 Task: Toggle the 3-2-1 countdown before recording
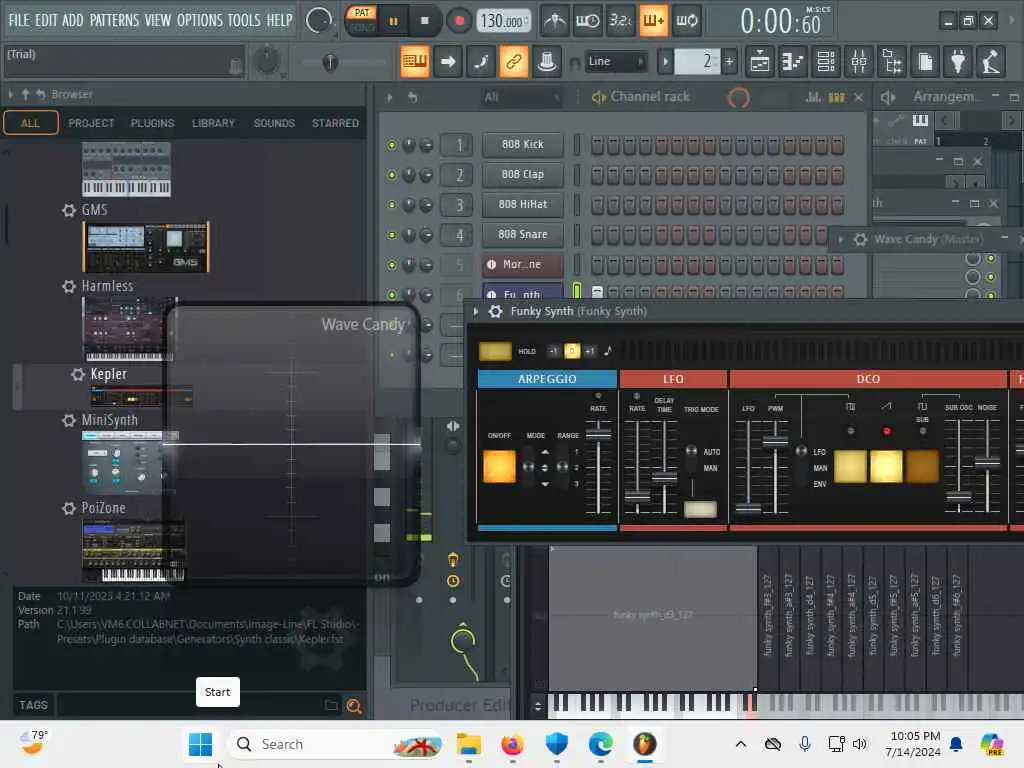point(620,21)
